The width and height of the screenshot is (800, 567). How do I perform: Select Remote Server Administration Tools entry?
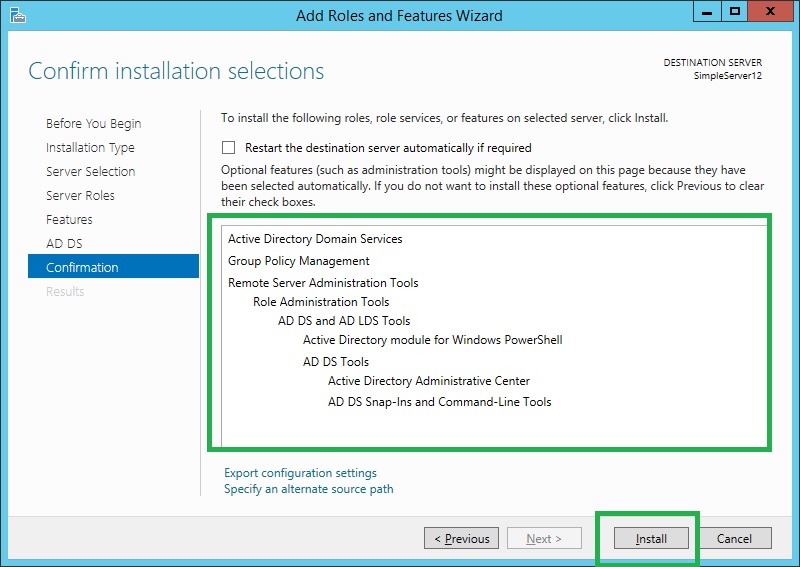(323, 283)
